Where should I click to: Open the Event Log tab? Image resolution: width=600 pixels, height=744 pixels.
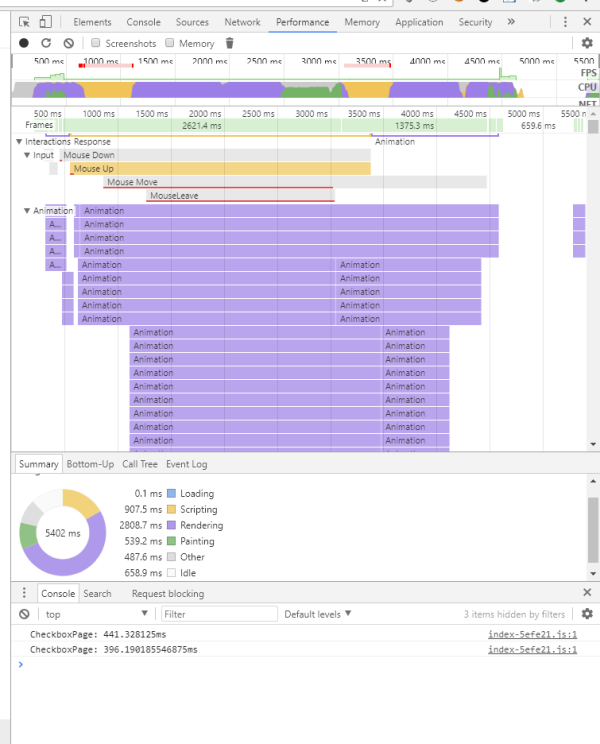(x=186, y=464)
